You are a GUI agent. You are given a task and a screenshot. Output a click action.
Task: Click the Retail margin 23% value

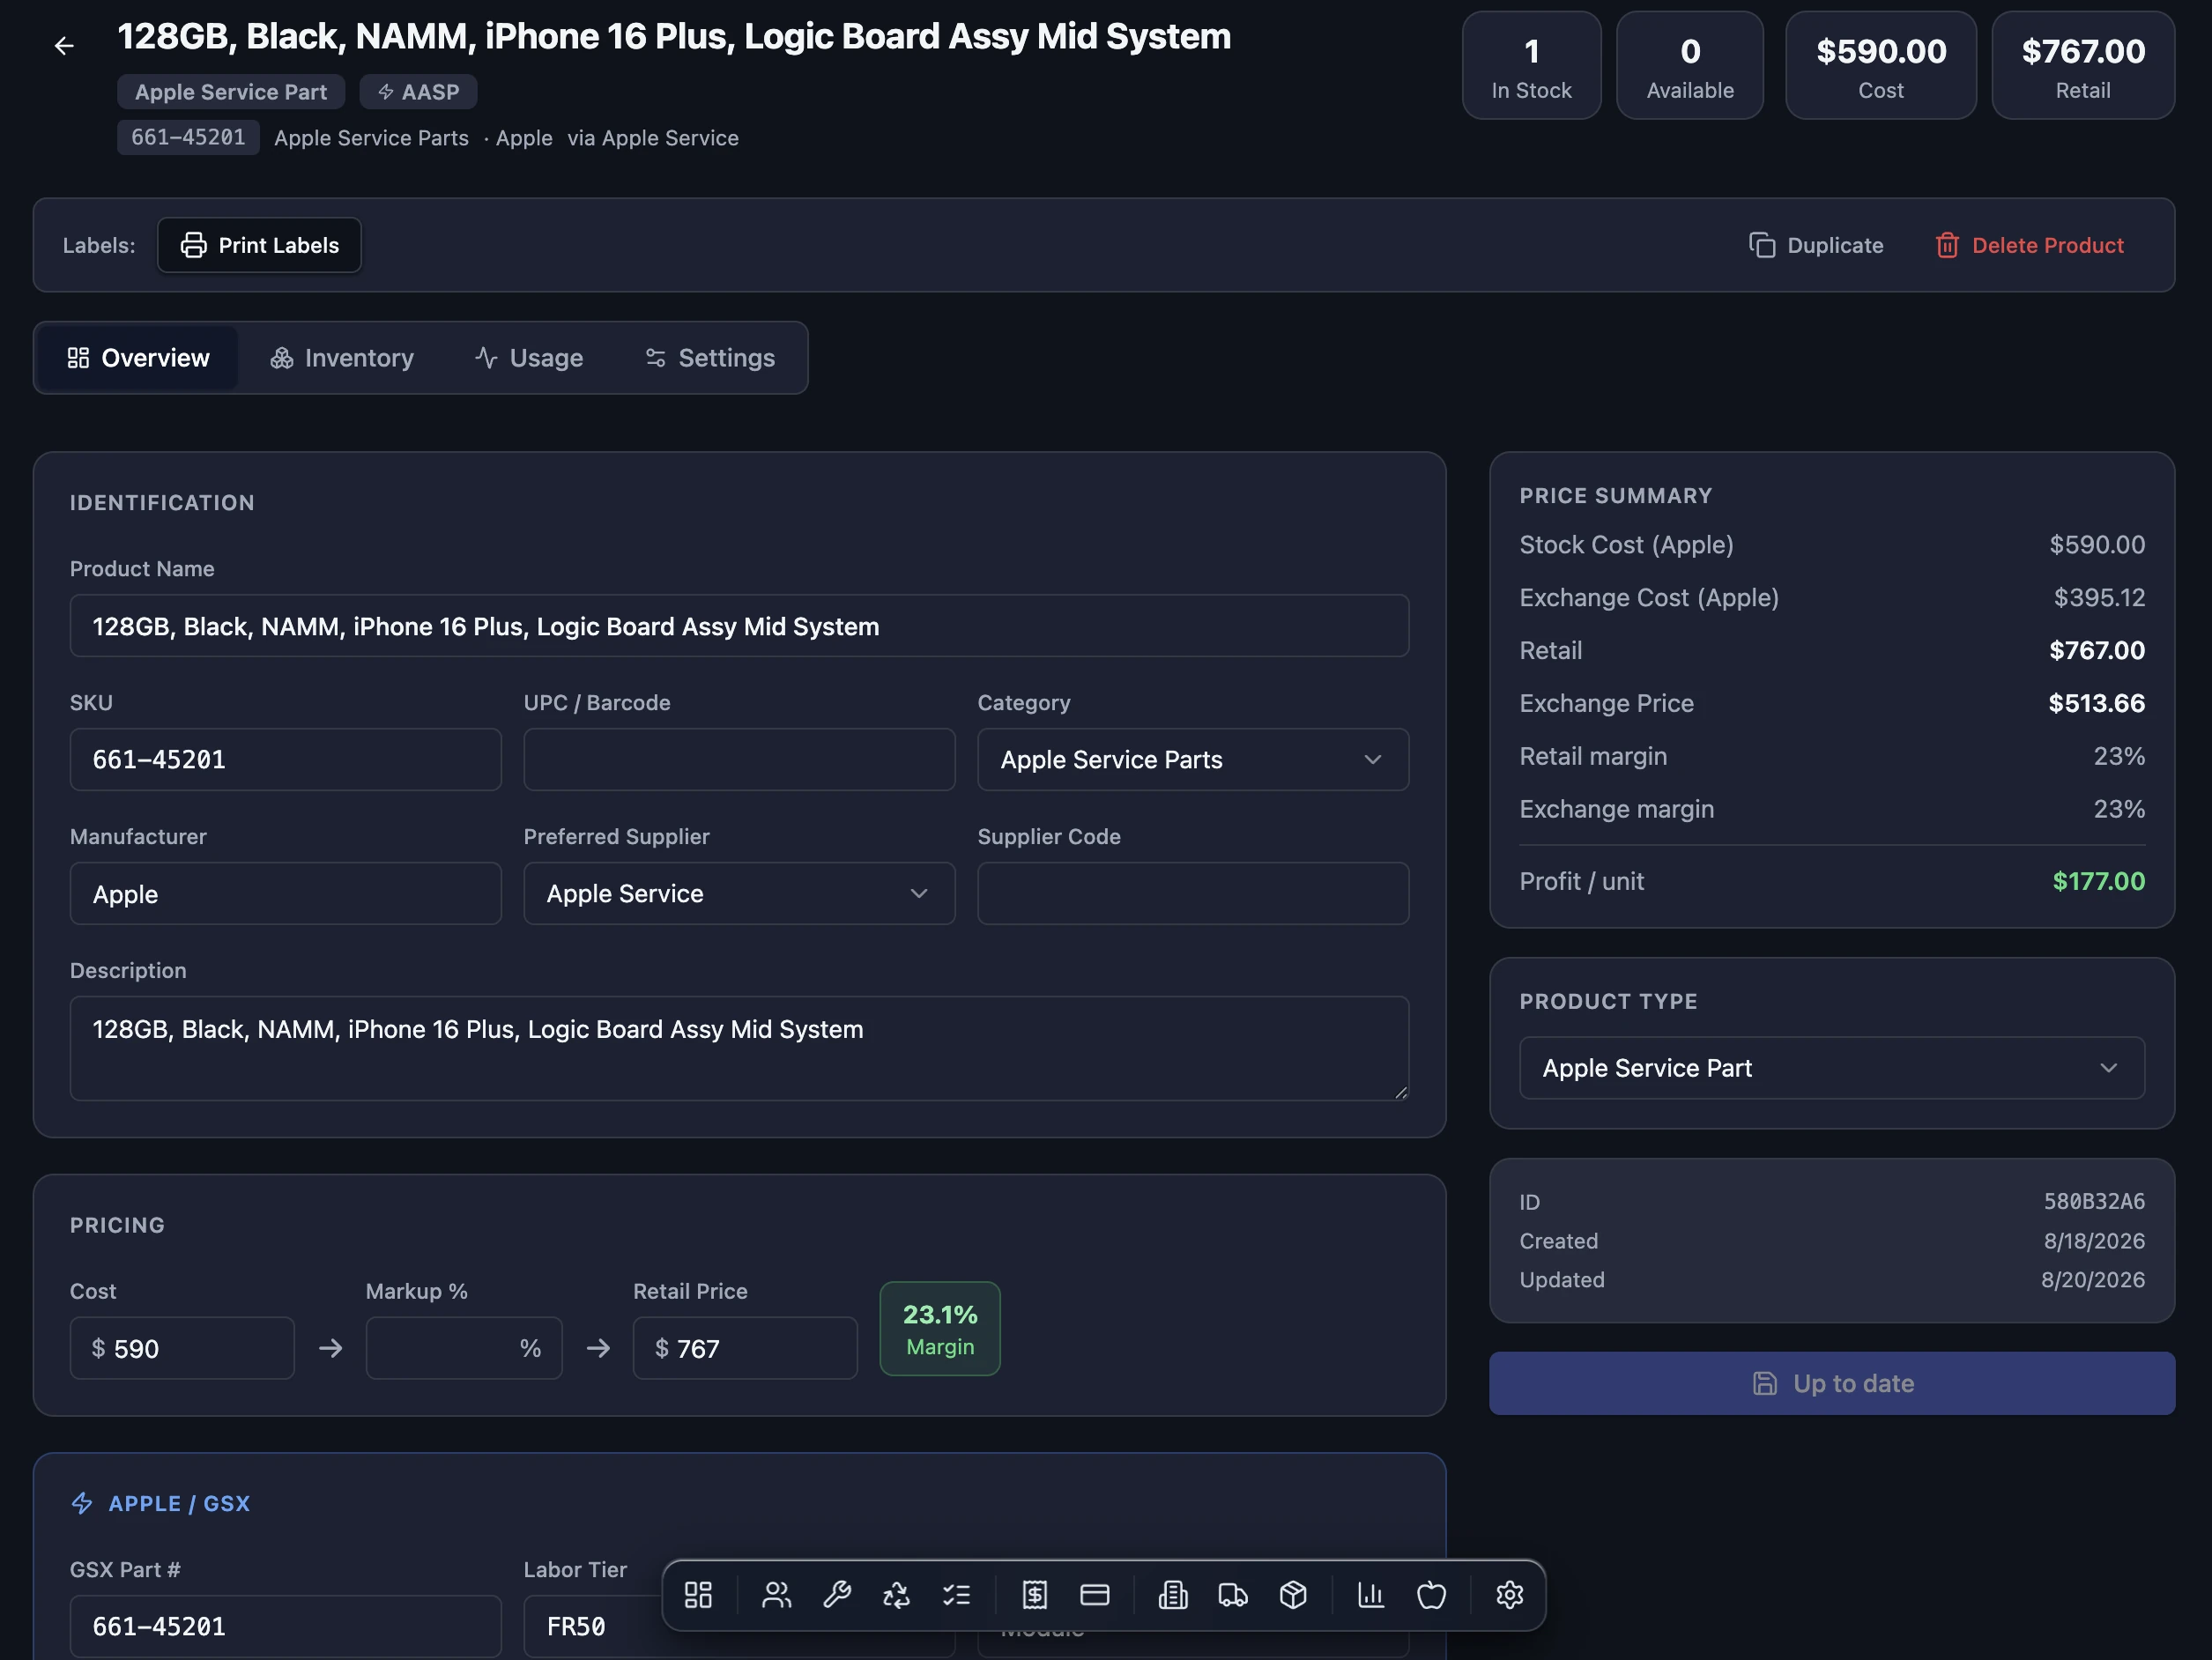point(2119,756)
